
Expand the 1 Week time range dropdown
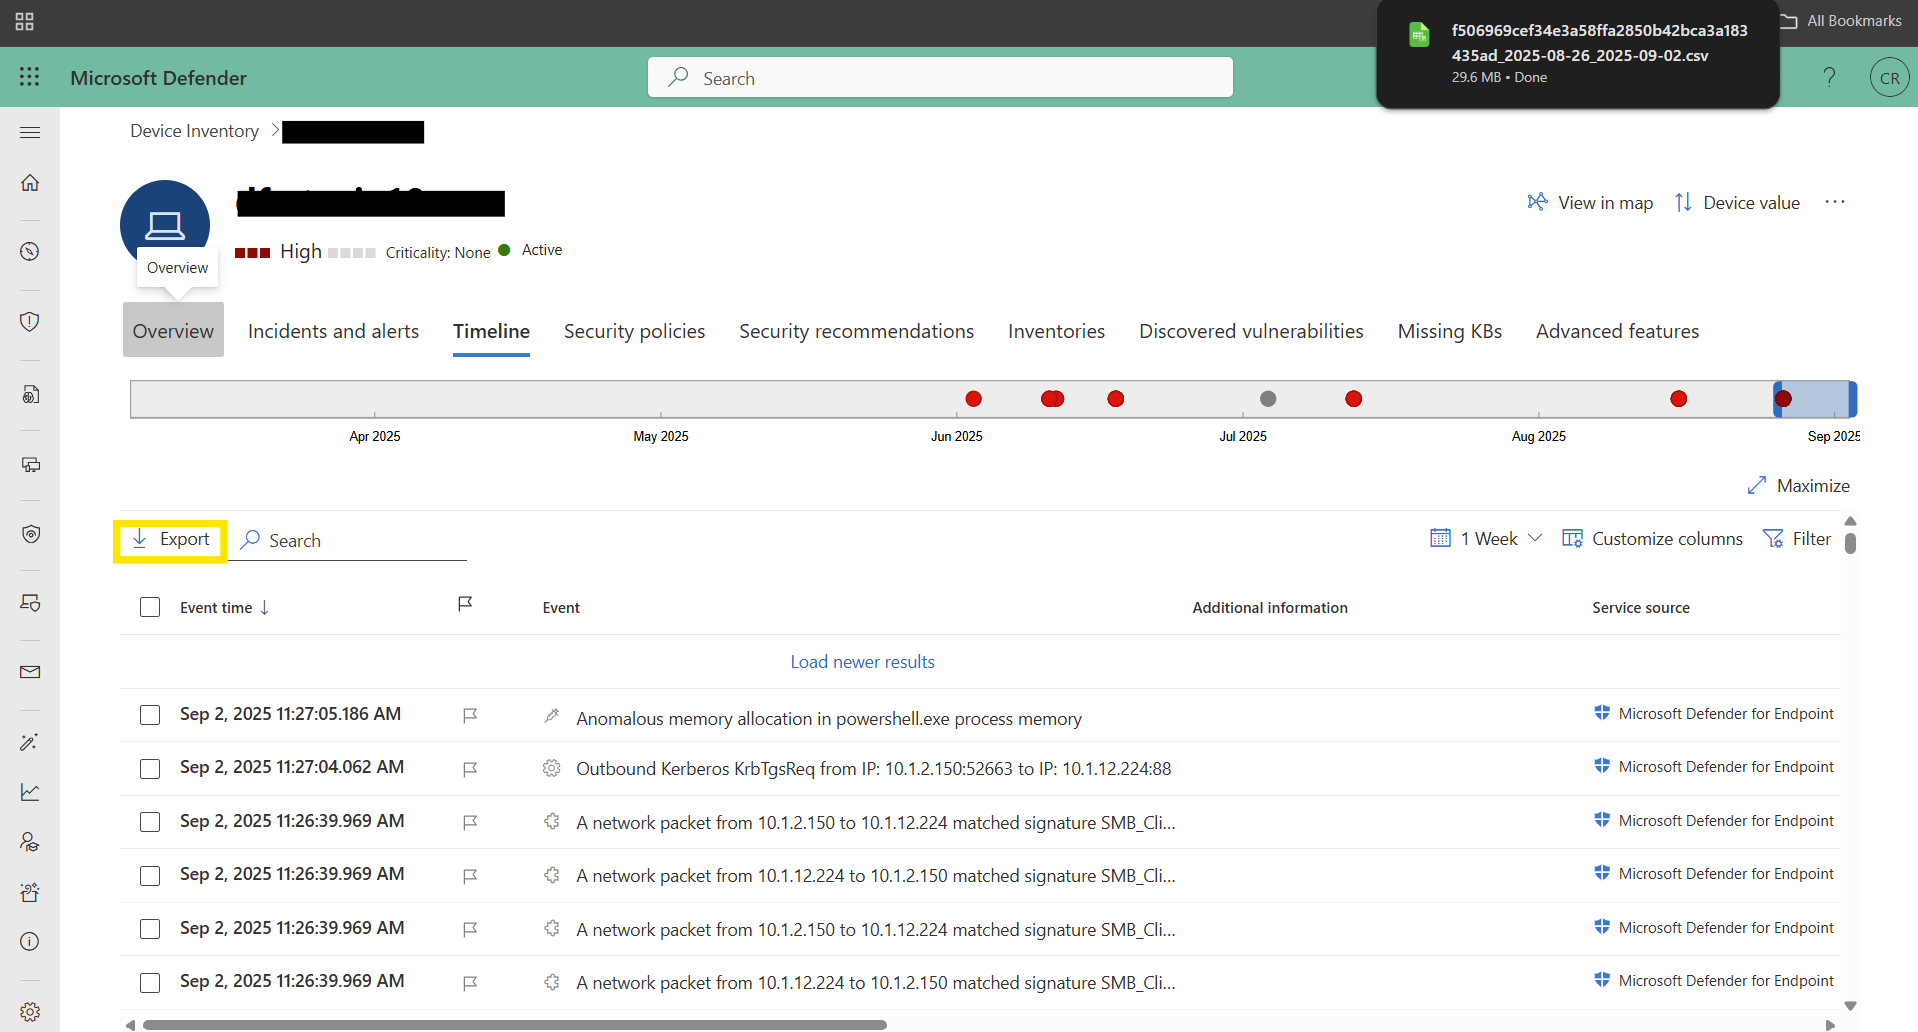[1487, 539]
